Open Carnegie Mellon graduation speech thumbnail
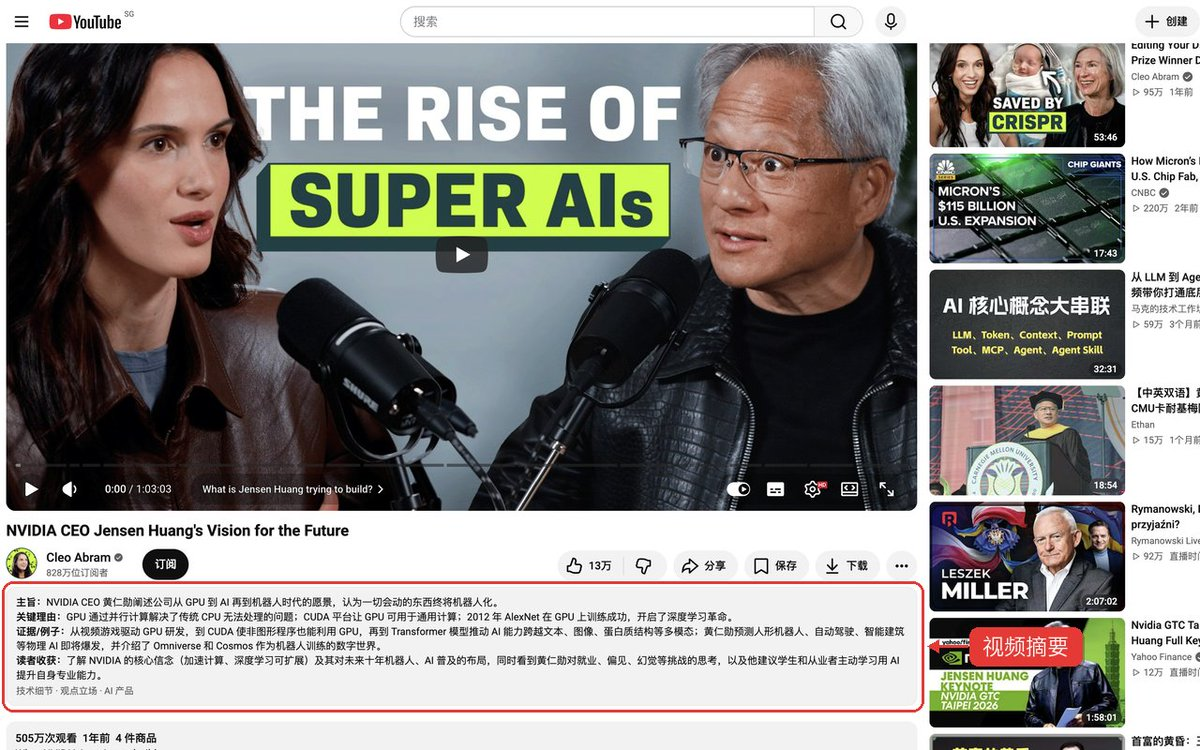 coord(1027,440)
